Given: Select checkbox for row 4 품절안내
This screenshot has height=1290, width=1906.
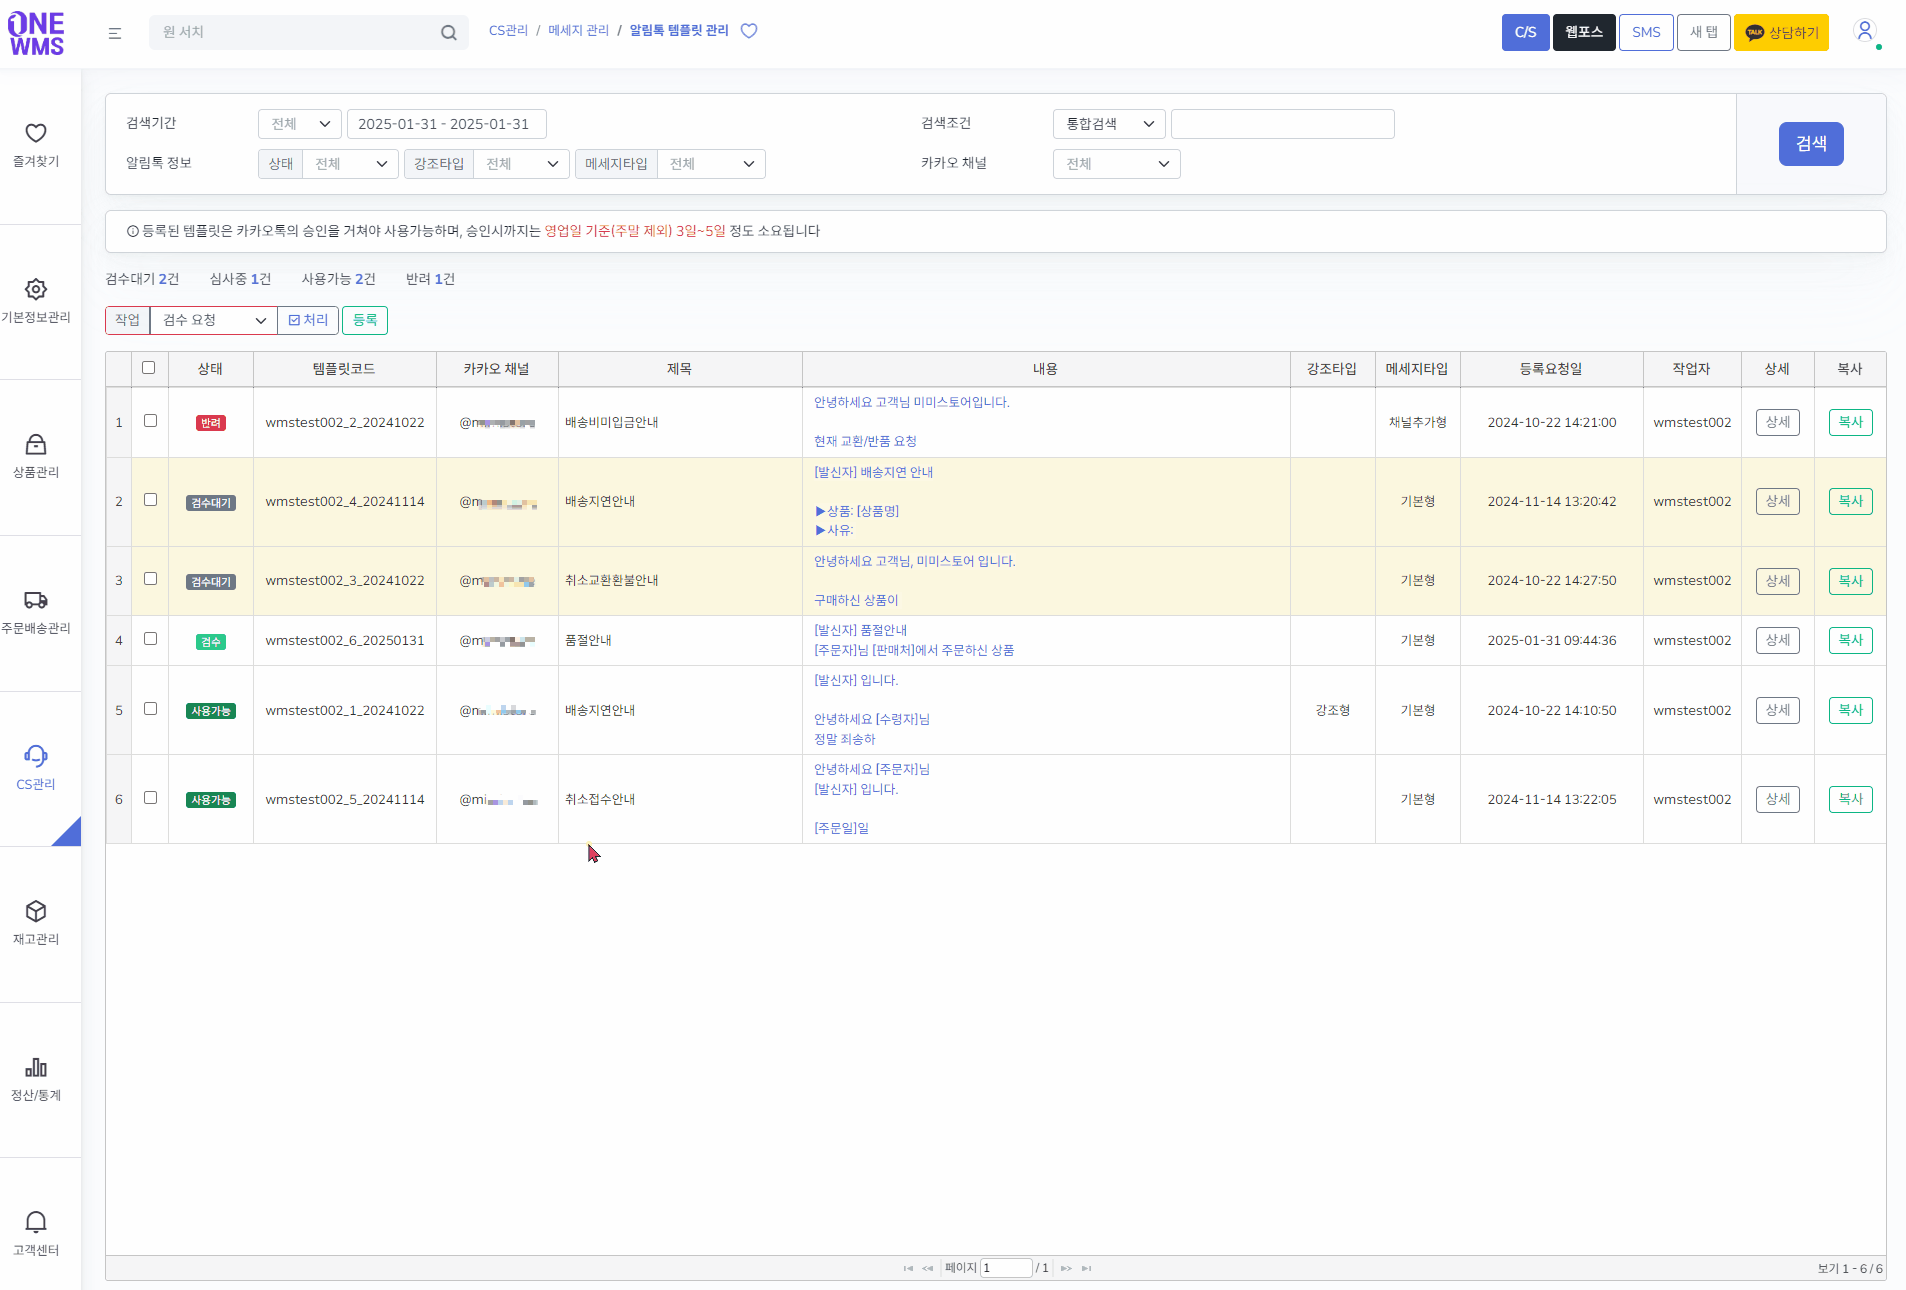Looking at the screenshot, I should tap(150, 639).
